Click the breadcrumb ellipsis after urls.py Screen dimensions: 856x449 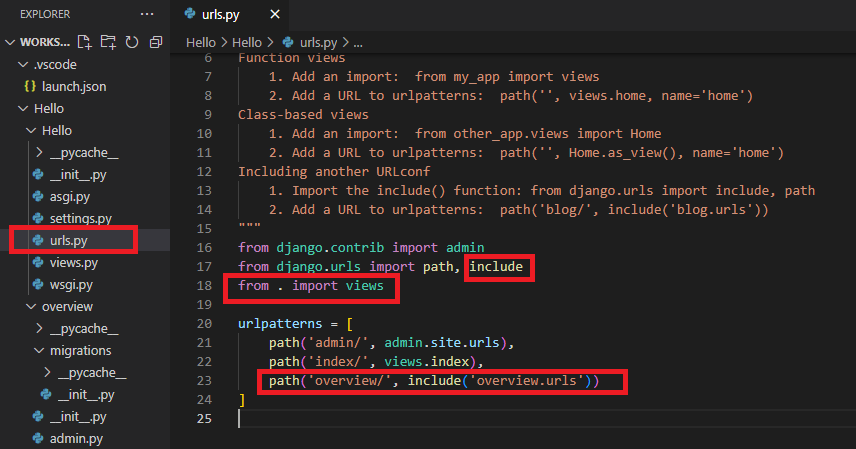pos(358,43)
